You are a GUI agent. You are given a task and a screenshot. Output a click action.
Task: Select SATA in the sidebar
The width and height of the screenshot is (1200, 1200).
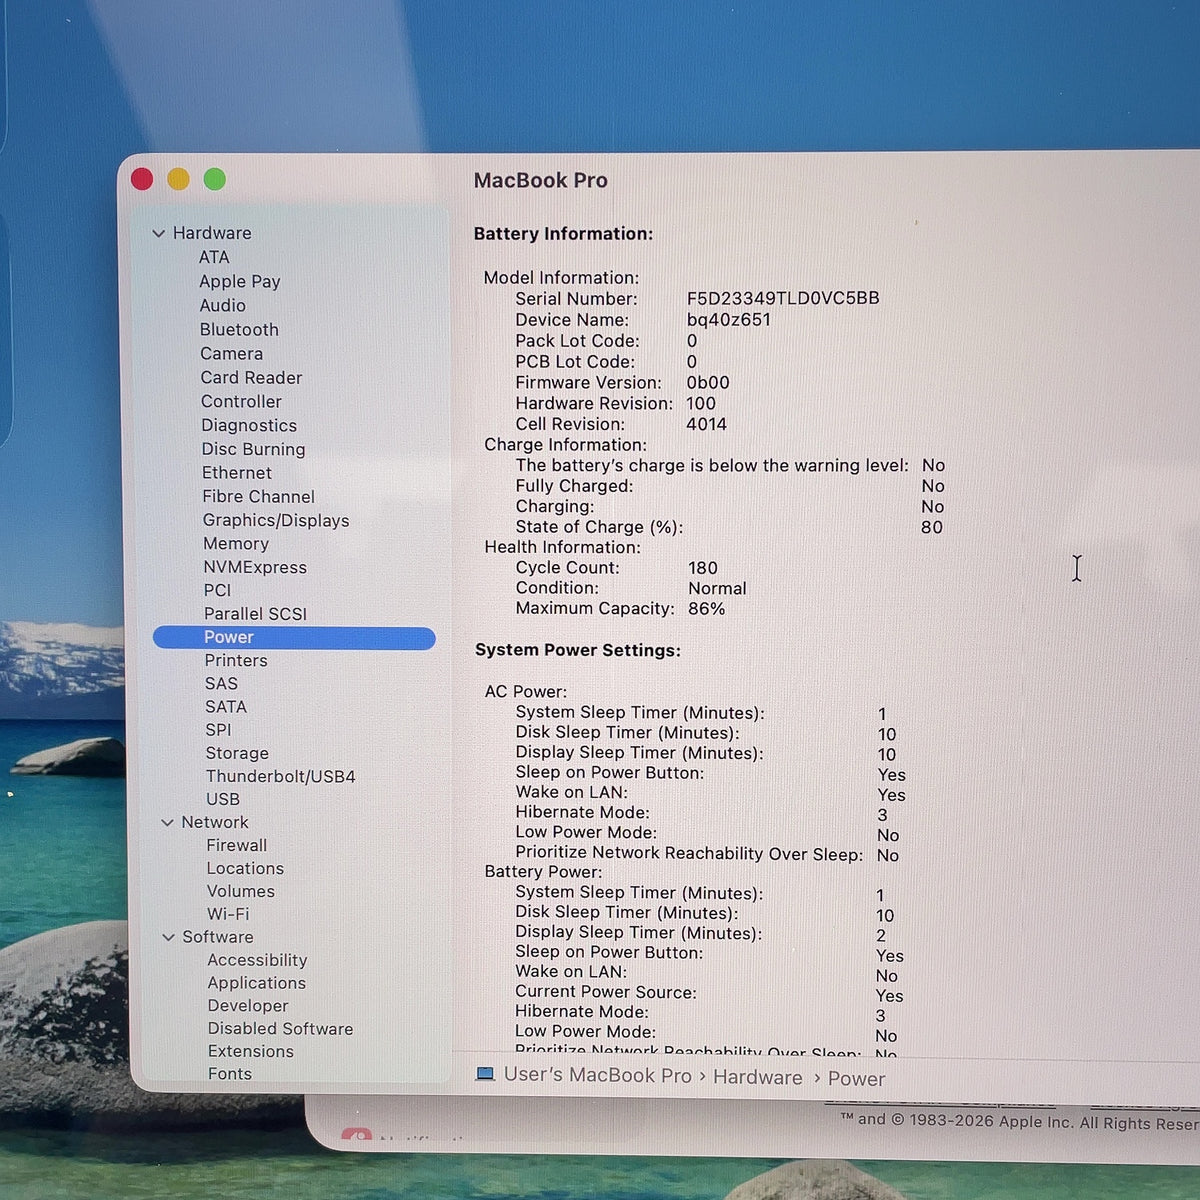(226, 706)
